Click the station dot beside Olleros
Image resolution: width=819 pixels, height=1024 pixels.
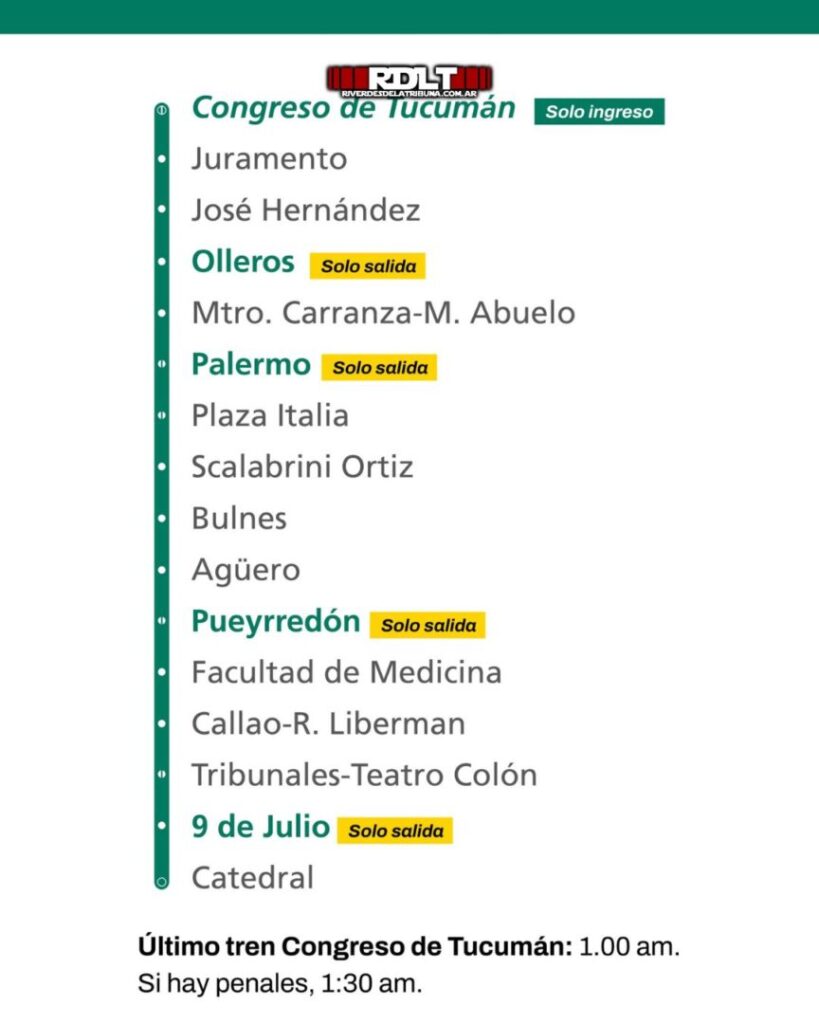(x=162, y=262)
